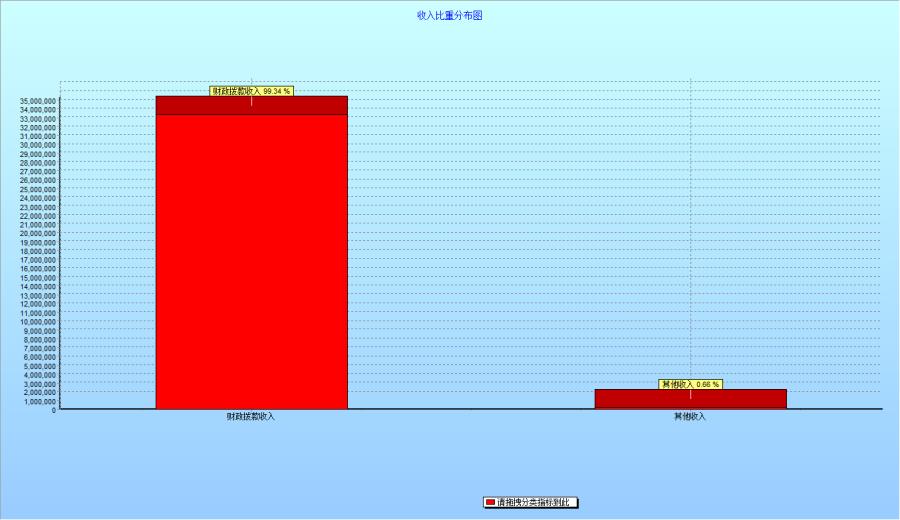Viewport: 900px width, 520px height.
Task: Click the 1,000,000 y-axis tick label
Action: coord(40,400)
